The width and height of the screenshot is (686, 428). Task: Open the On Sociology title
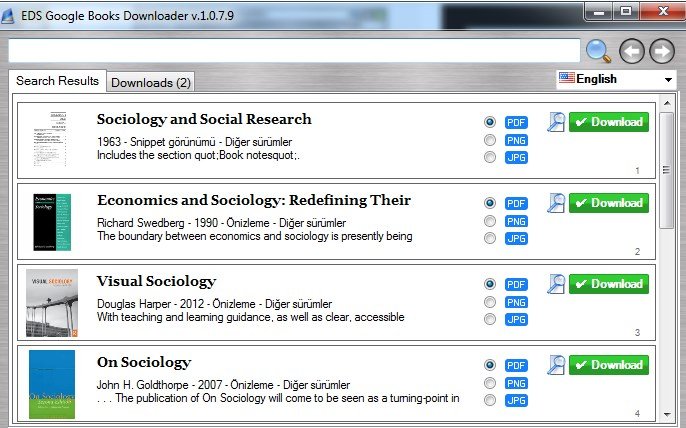(144, 362)
